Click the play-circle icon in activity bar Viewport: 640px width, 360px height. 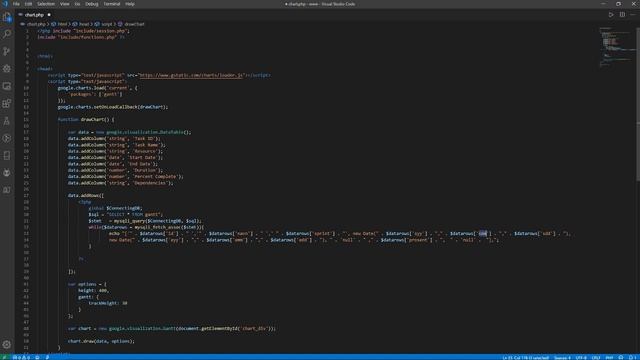tap(7, 138)
